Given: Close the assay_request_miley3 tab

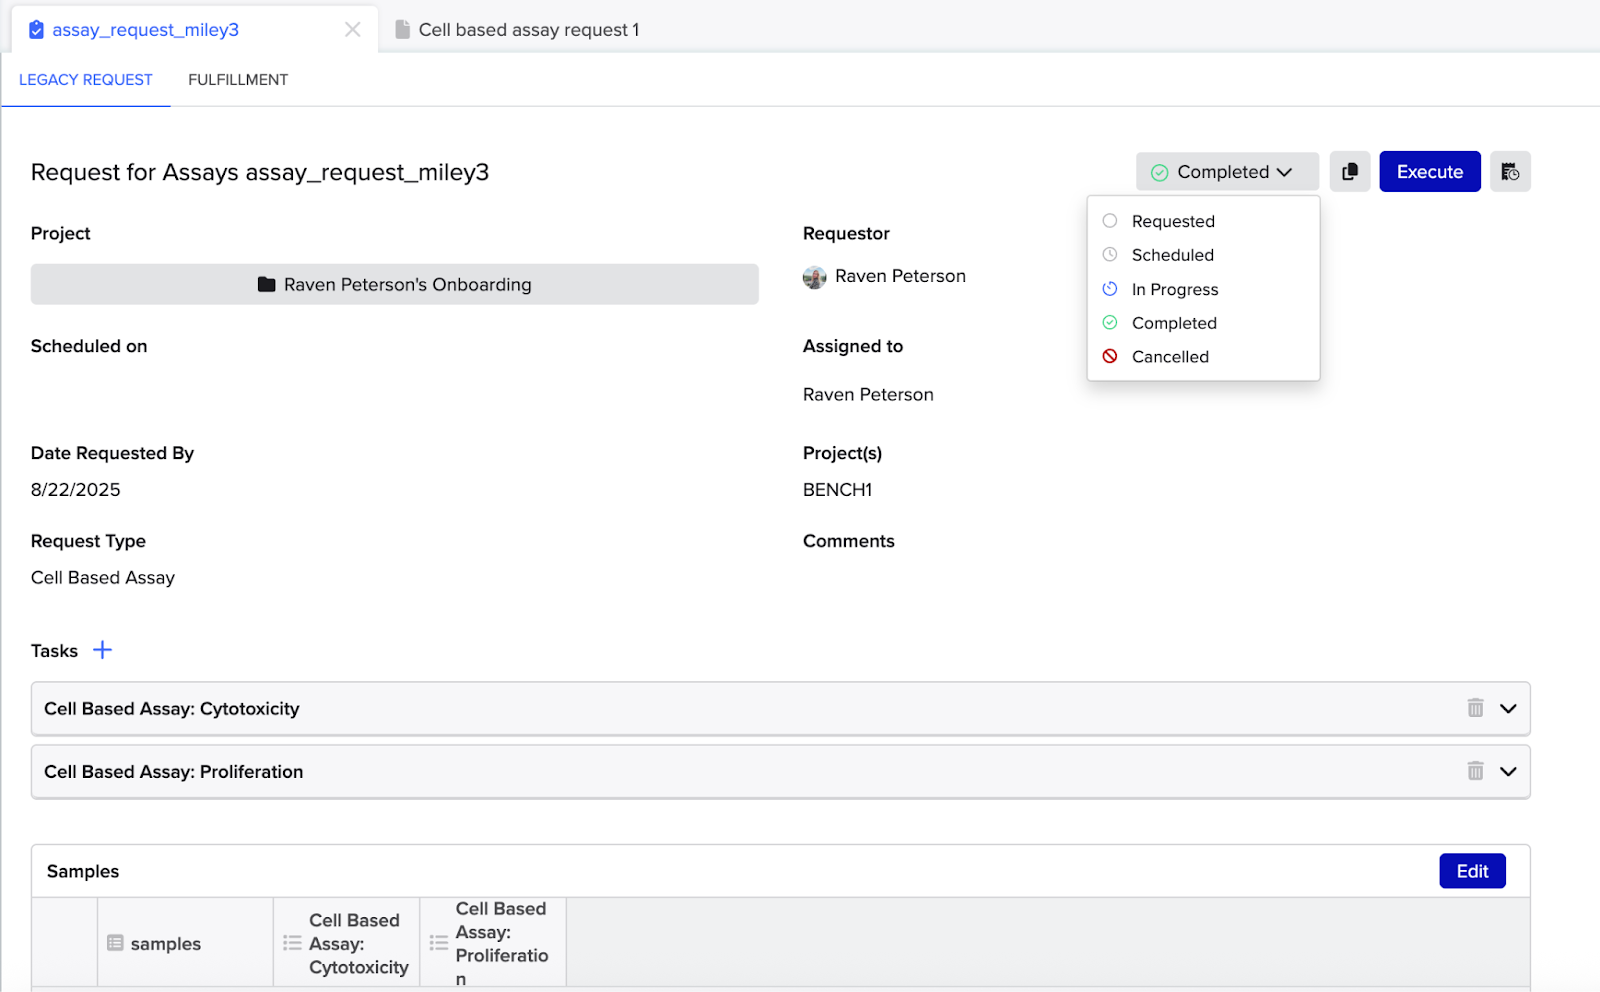Looking at the screenshot, I should [352, 30].
